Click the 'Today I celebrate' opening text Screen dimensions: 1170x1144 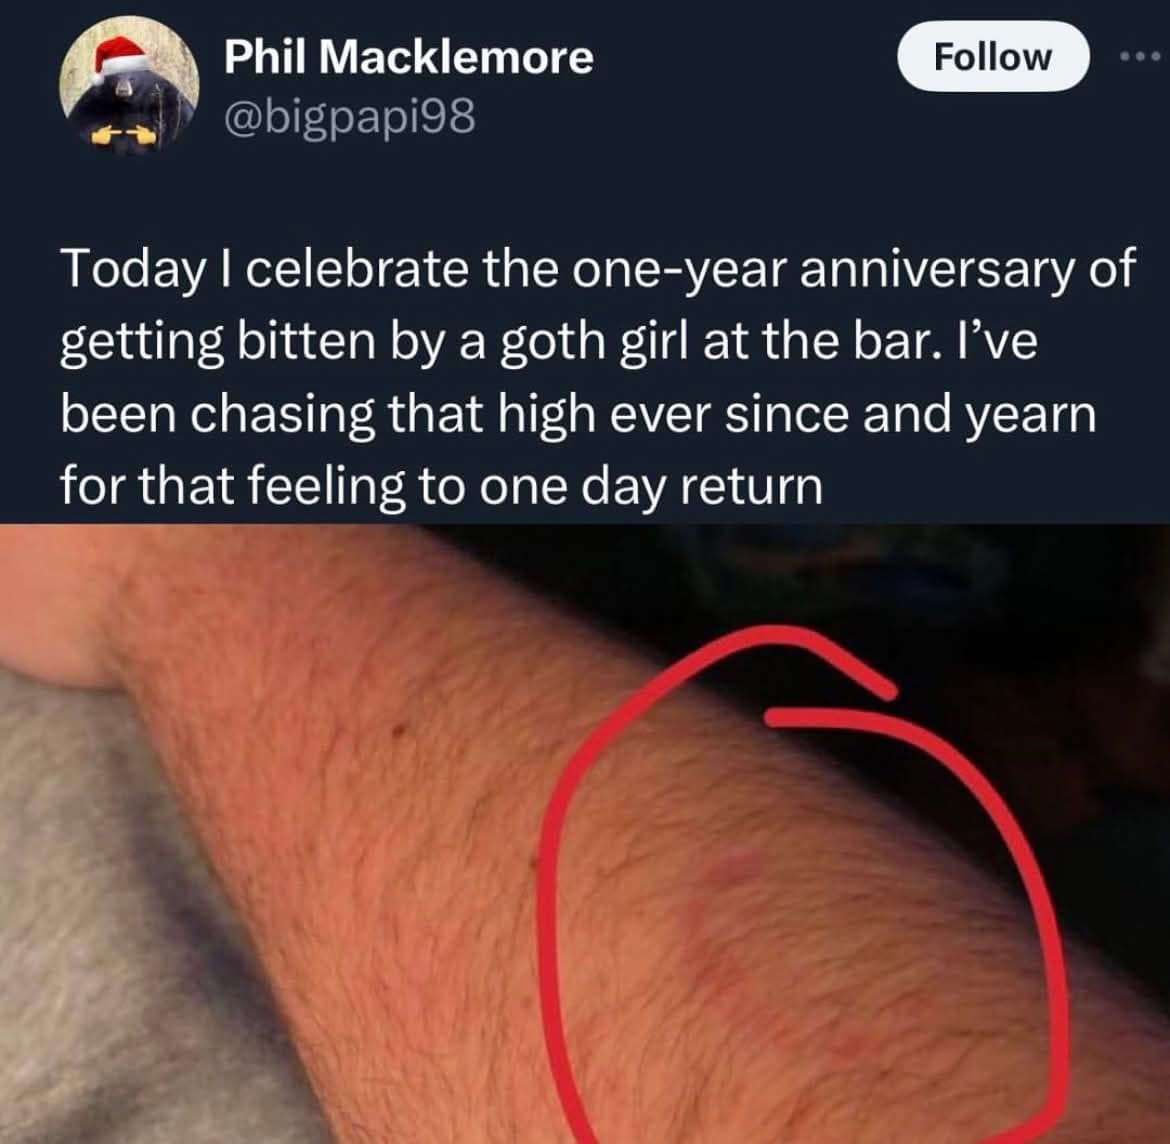click(265, 269)
